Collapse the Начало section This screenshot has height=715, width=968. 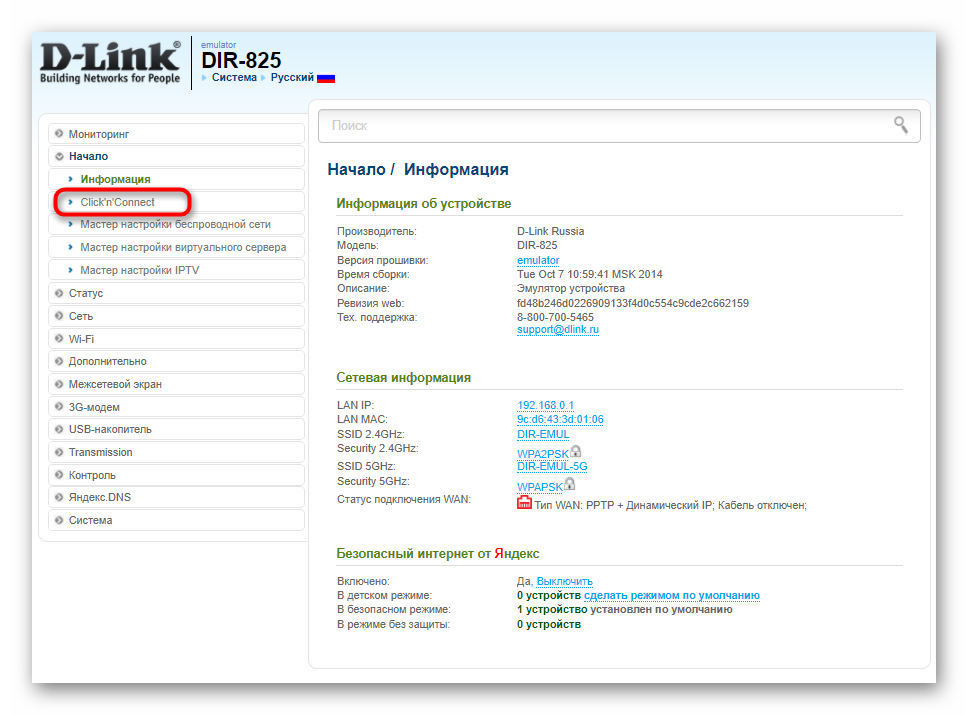pos(176,156)
